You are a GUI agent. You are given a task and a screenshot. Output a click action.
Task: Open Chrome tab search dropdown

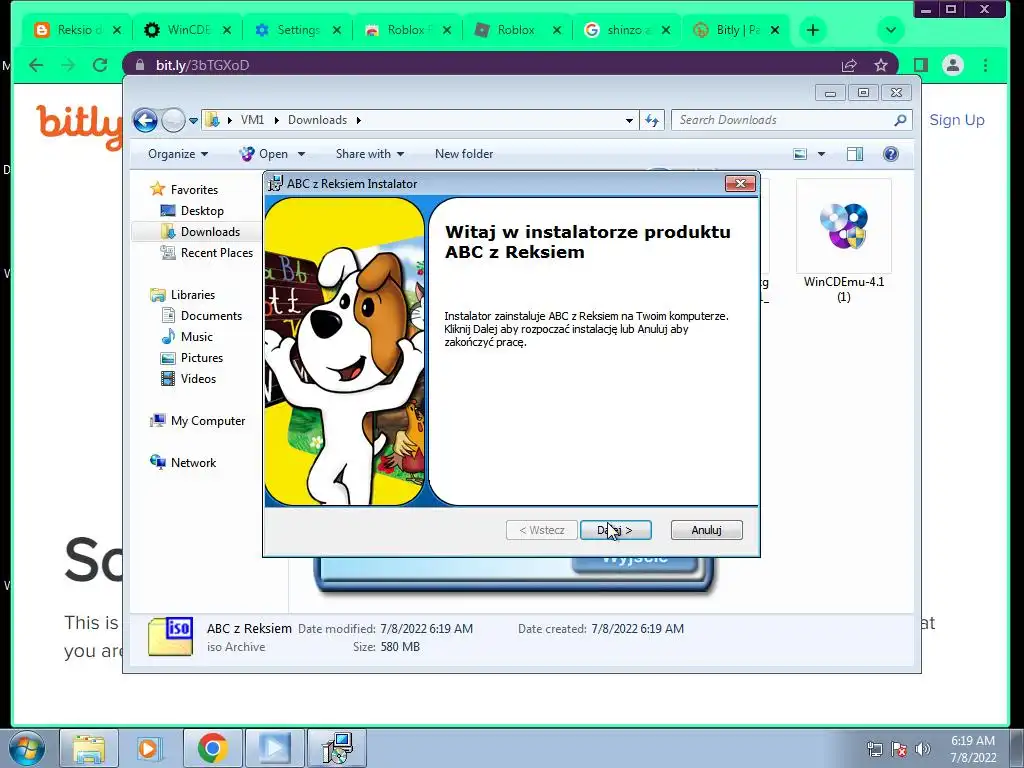pos(891,30)
